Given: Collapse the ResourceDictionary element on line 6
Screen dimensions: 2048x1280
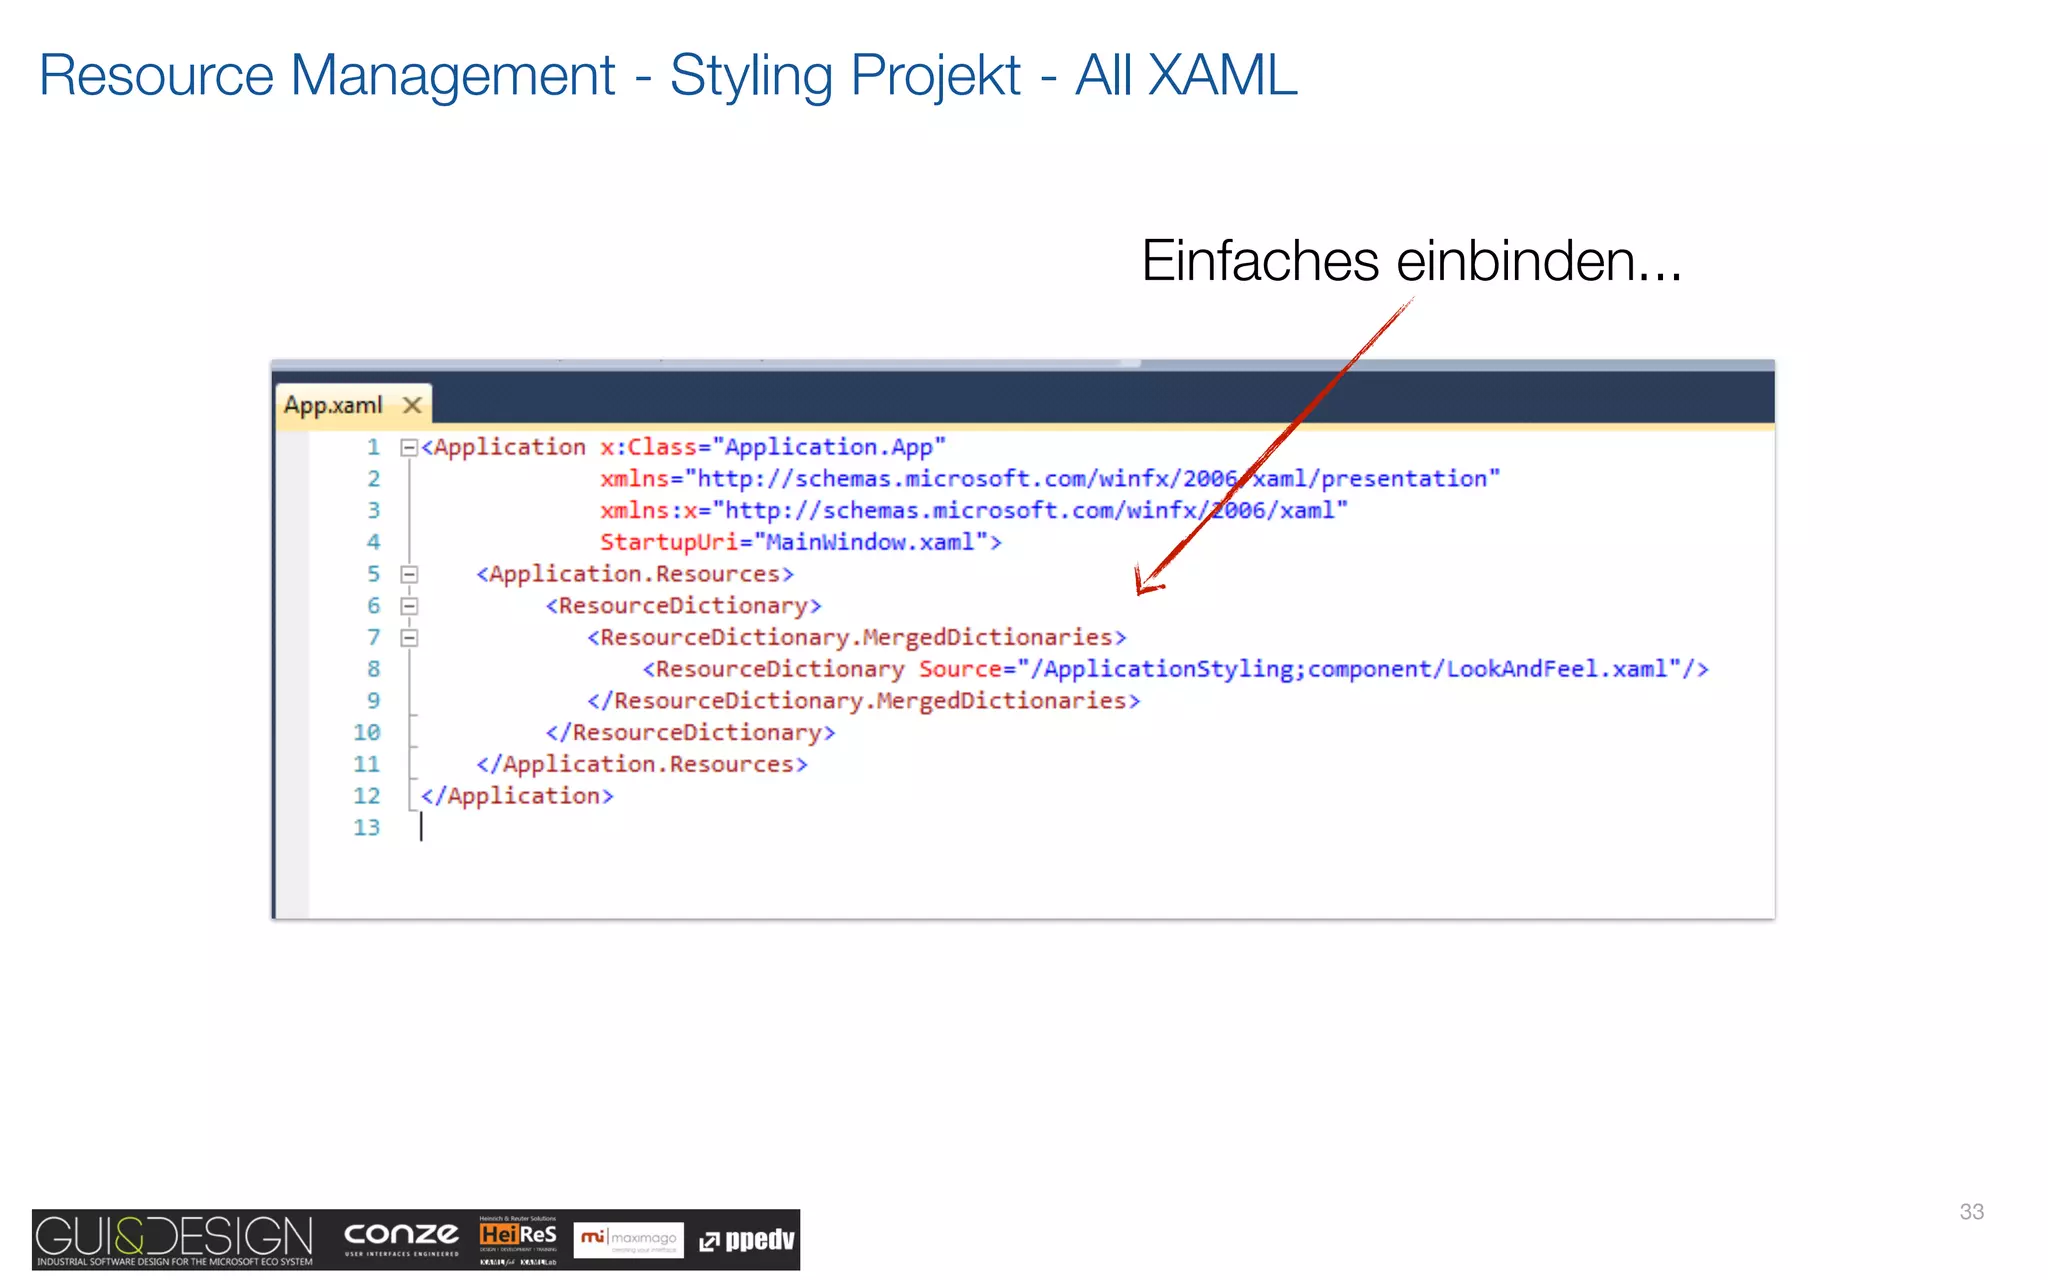Looking at the screenshot, I should (x=408, y=606).
